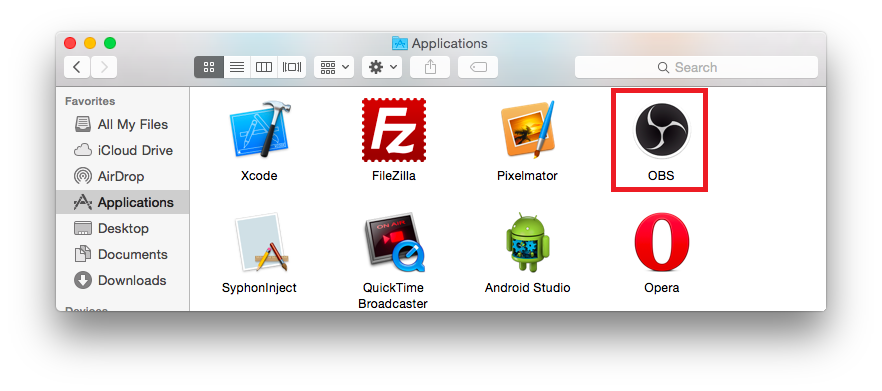Open Downloads folder in sidebar

123,280
